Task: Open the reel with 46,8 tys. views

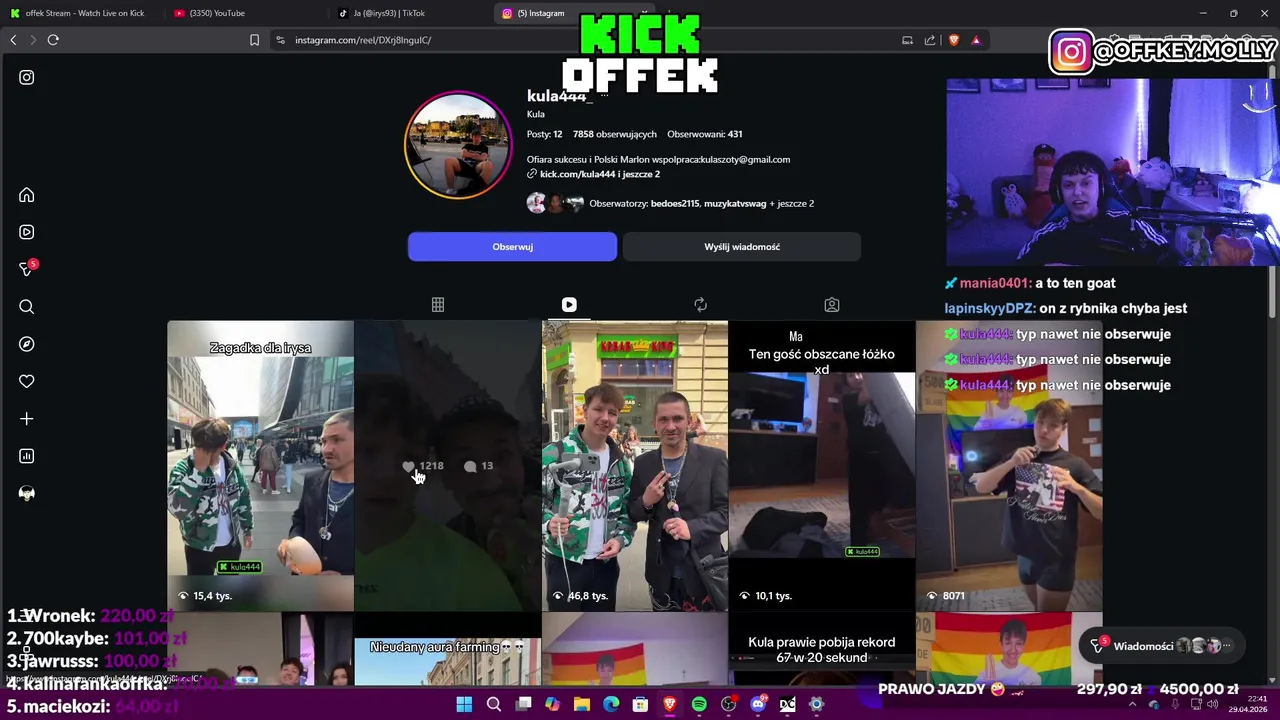Action: (x=635, y=466)
